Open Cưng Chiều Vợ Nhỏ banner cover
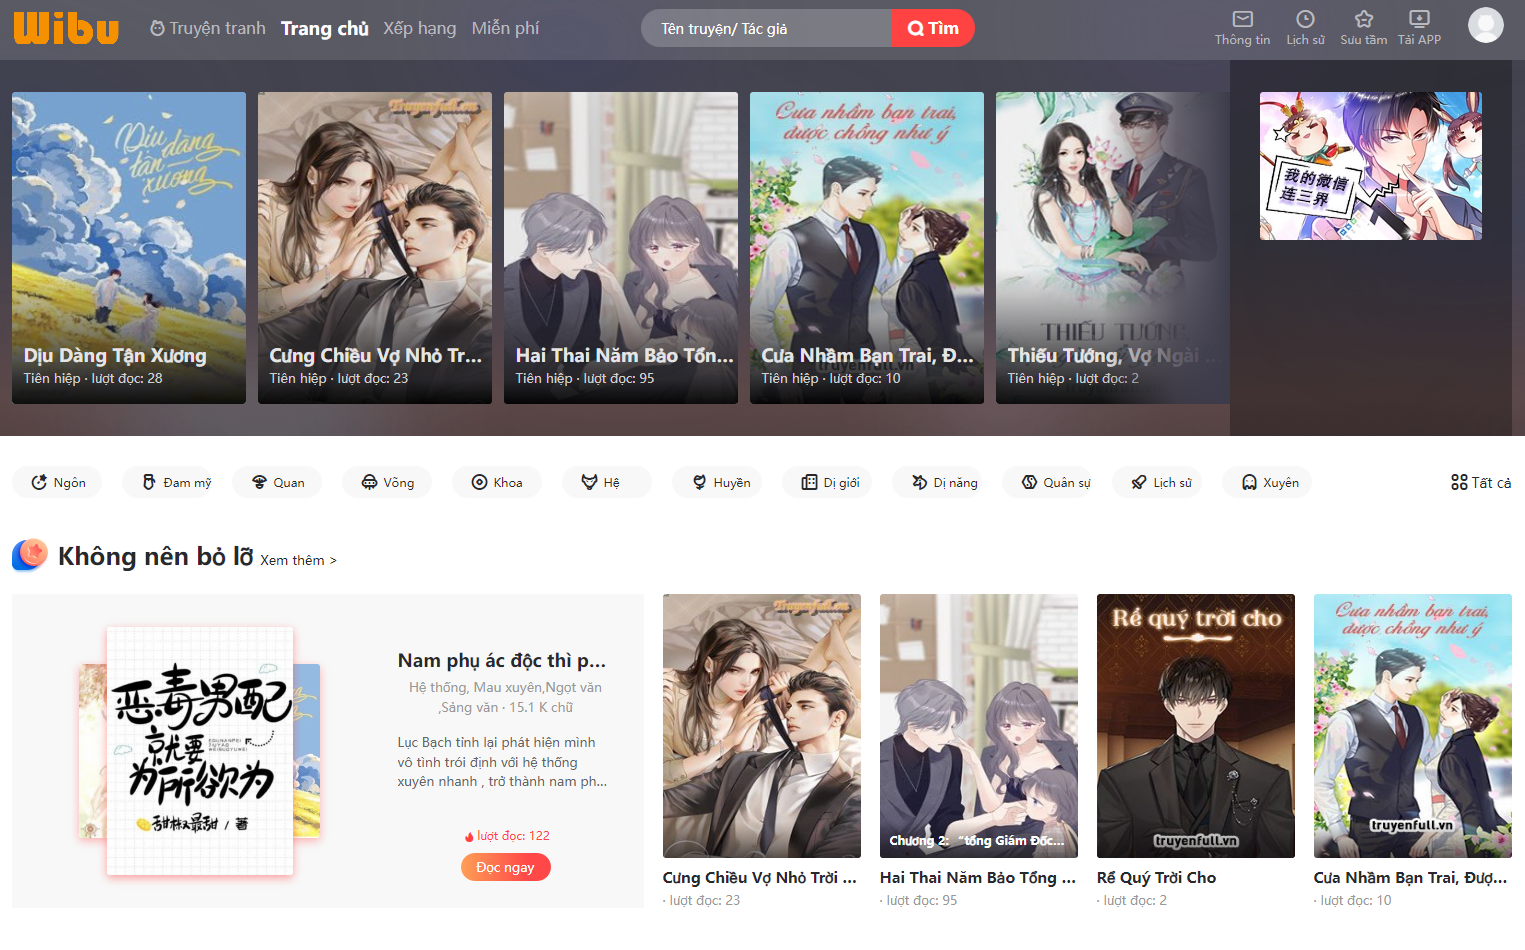This screenshot has height=950, width=1525. coord(375,248)
